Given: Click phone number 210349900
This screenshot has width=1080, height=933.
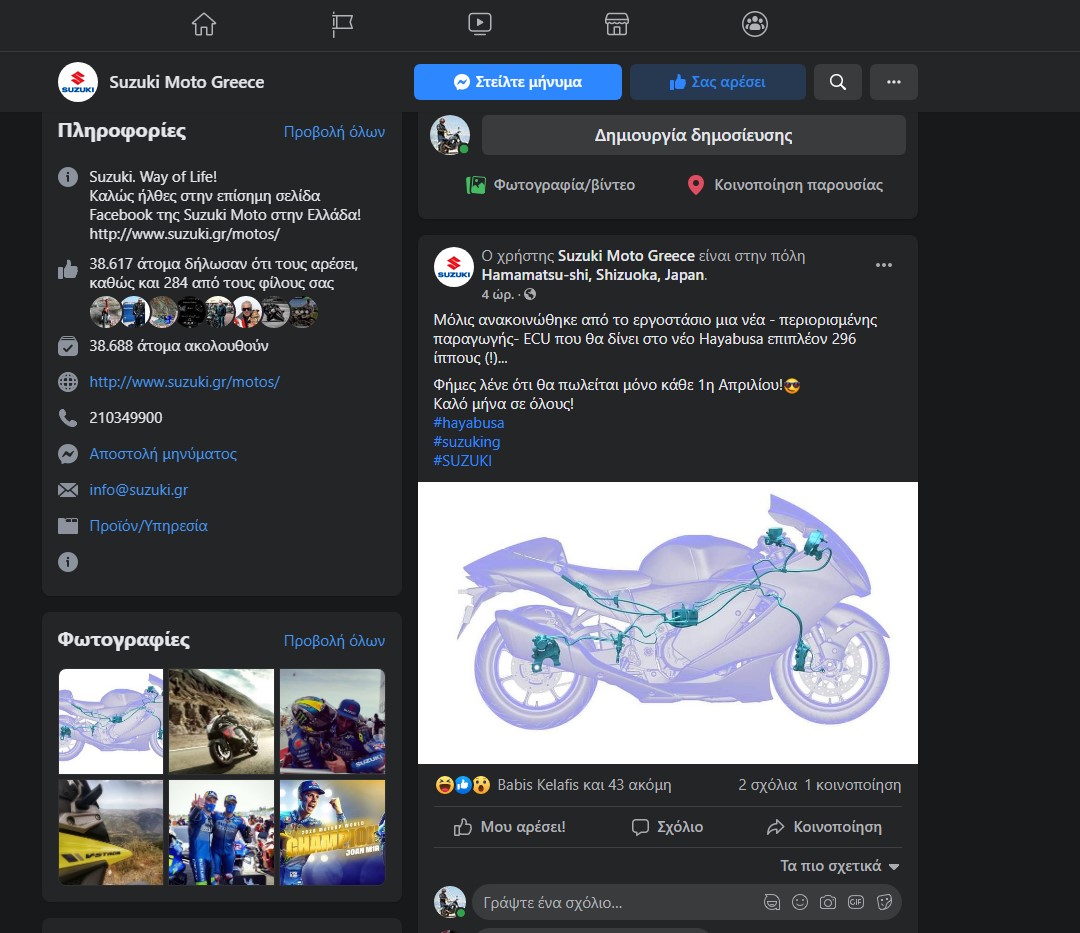Looking at the screenshot, I should click(x=126, y=418).
